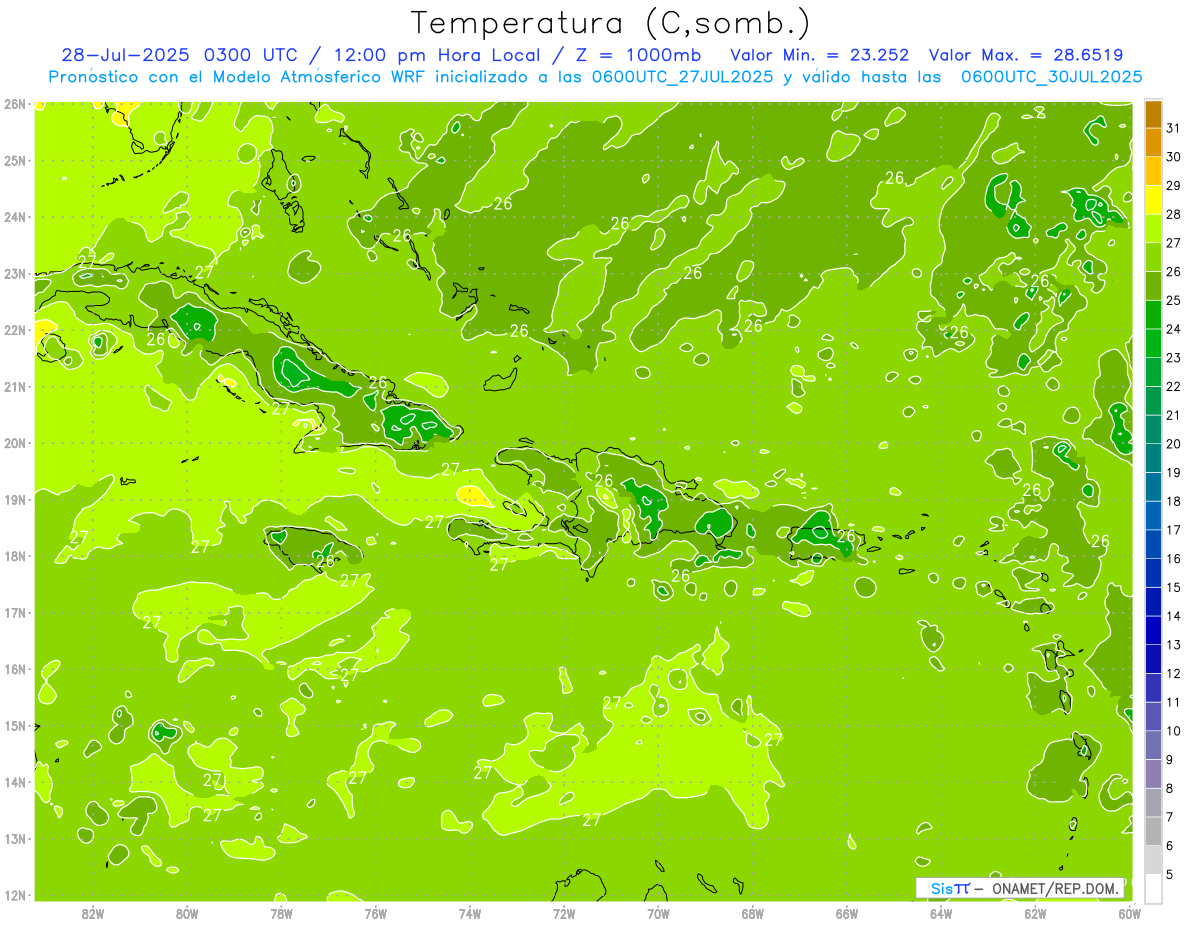Click the "20N" latitude axis label

tap(15, 443)
